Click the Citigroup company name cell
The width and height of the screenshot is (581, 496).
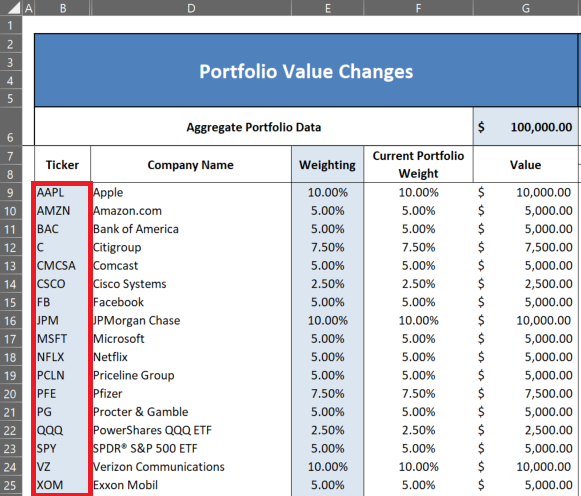point(191,247)
